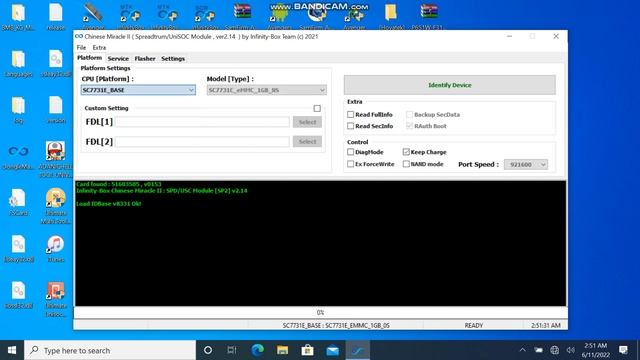Click the 'Load IDBase v8331 Ok!' log line
Viewport: 640px width, 360px height.
click(109, 204)
